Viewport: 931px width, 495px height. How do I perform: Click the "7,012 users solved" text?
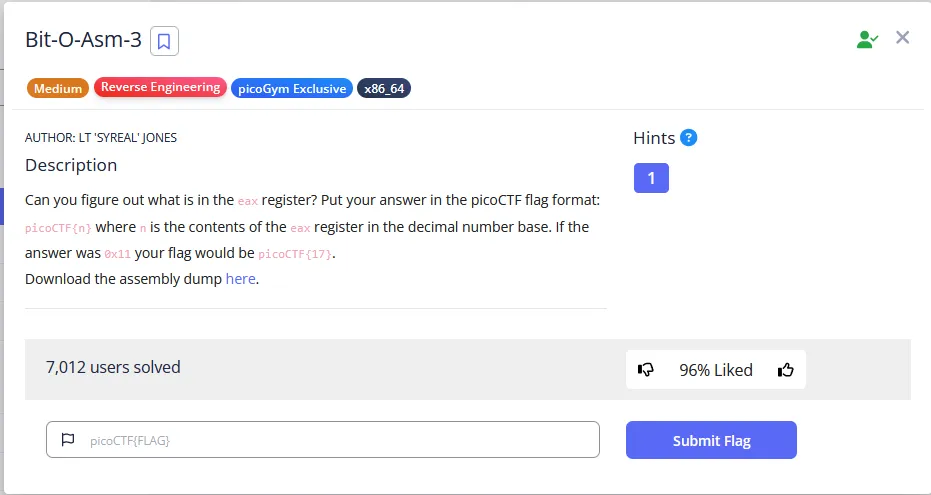pyautogui.click(x=113, y=367)
